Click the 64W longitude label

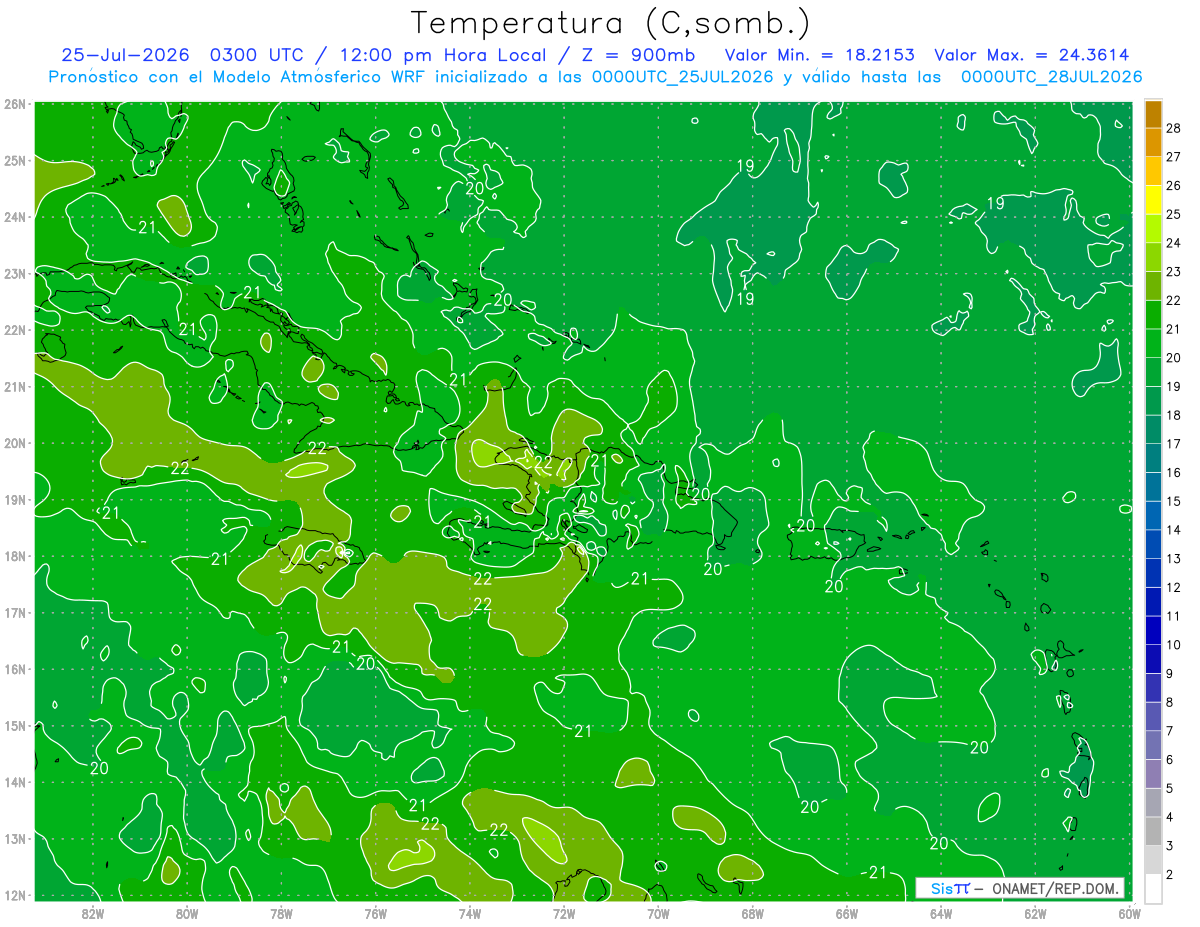(x=941, y=913)
